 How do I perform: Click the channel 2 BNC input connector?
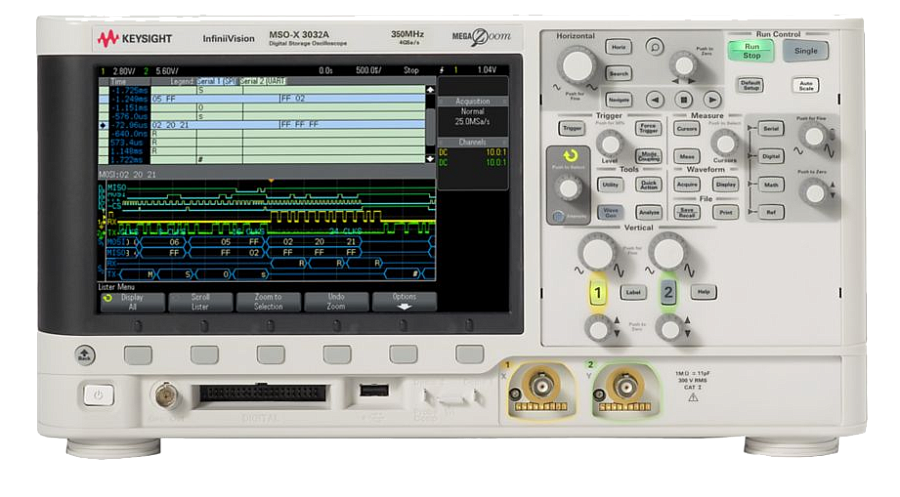[624, 385]
